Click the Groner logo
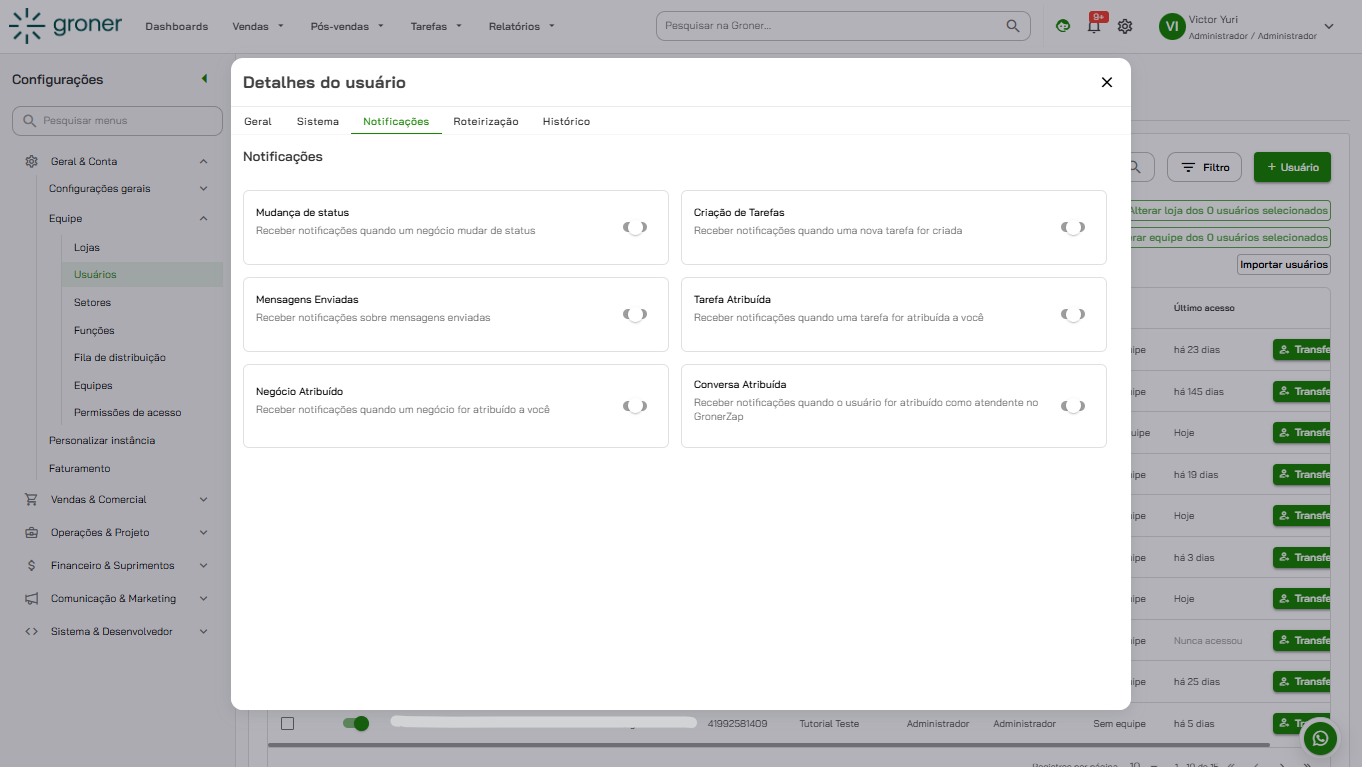The height and width of the screenshot is (768, 1366). 66,26
